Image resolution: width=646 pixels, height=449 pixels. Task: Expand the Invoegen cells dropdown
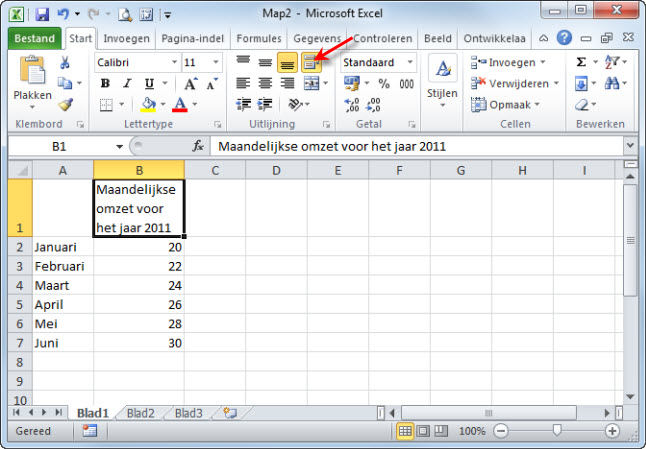543,62
